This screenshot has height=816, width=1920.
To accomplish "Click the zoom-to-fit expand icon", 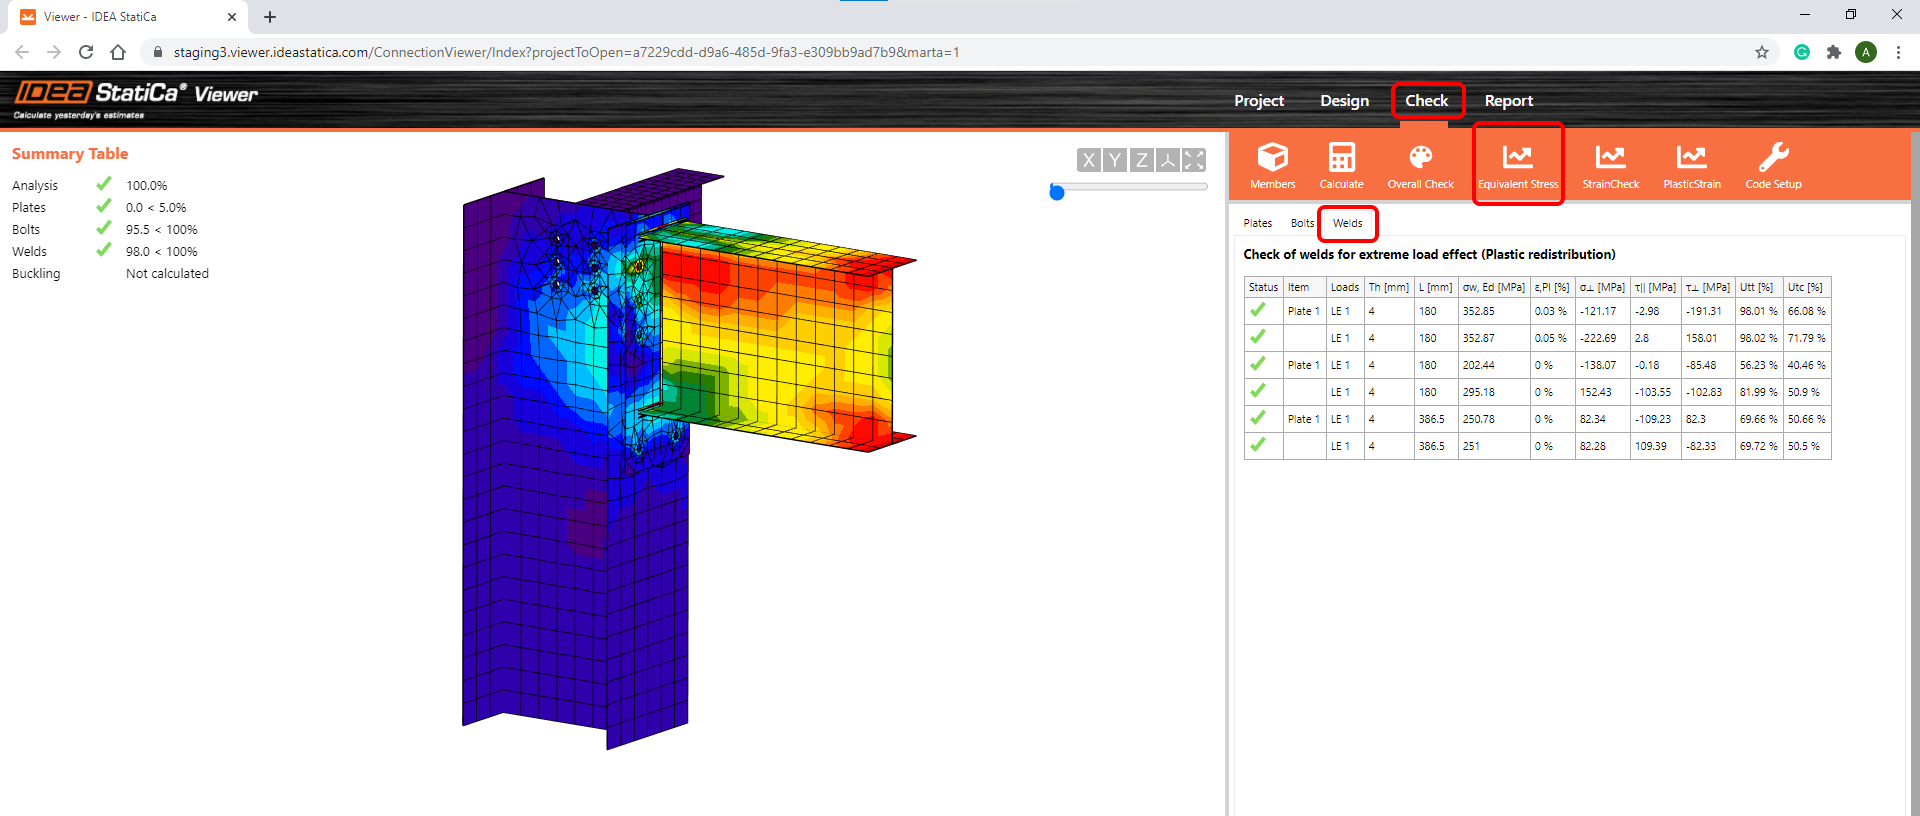I will [x=1194, y=160].
